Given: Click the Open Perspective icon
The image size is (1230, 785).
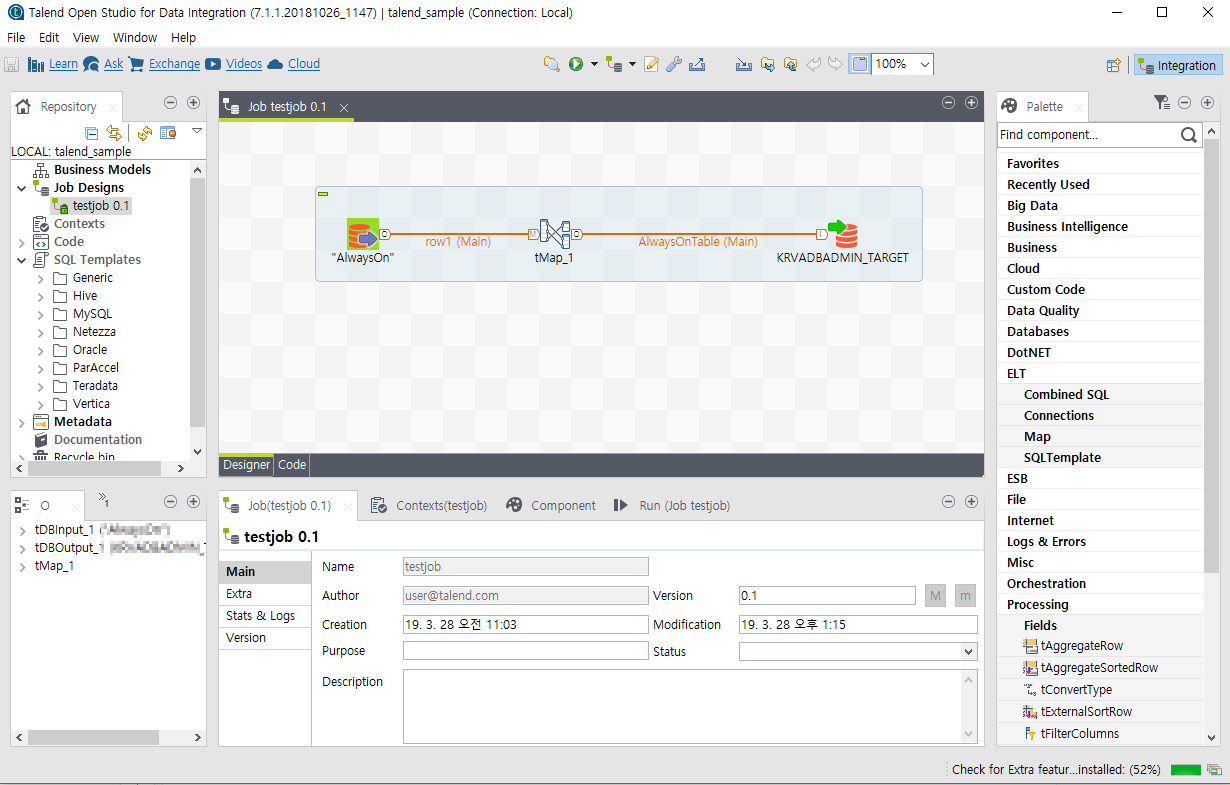Looking at the screenshot, I should (x=1113, y=65).
